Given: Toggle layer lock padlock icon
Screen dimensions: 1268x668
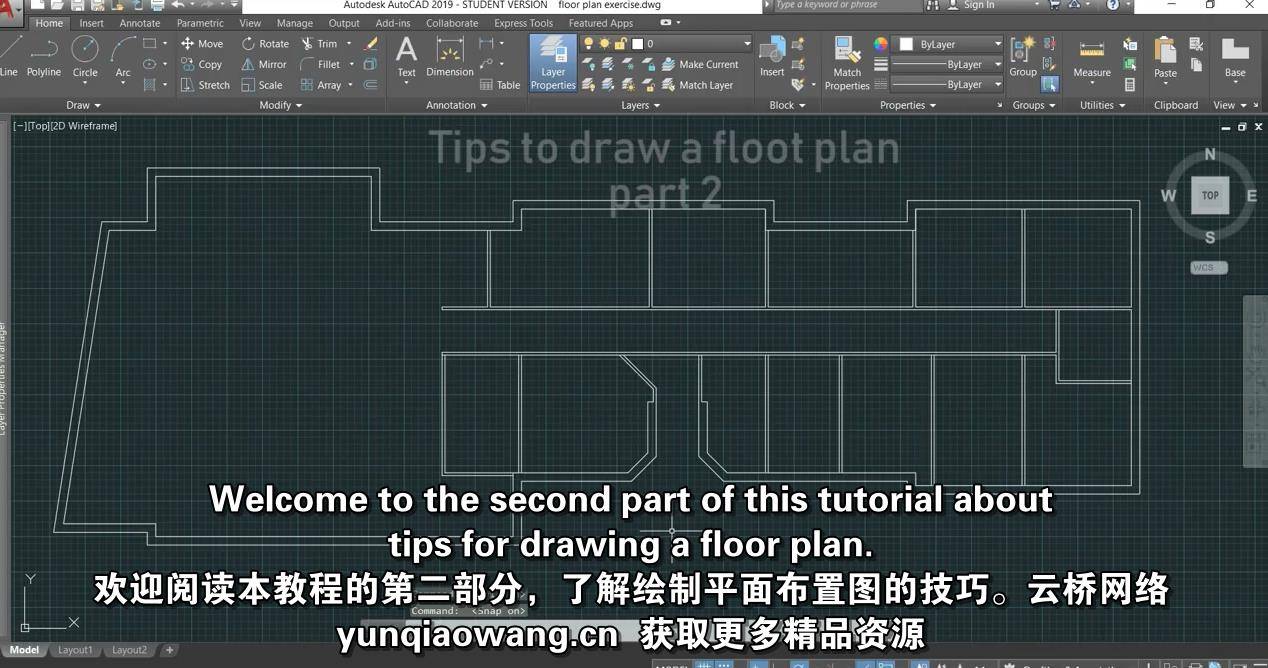Looking at the screenshot, I should [x=620, y=44].
